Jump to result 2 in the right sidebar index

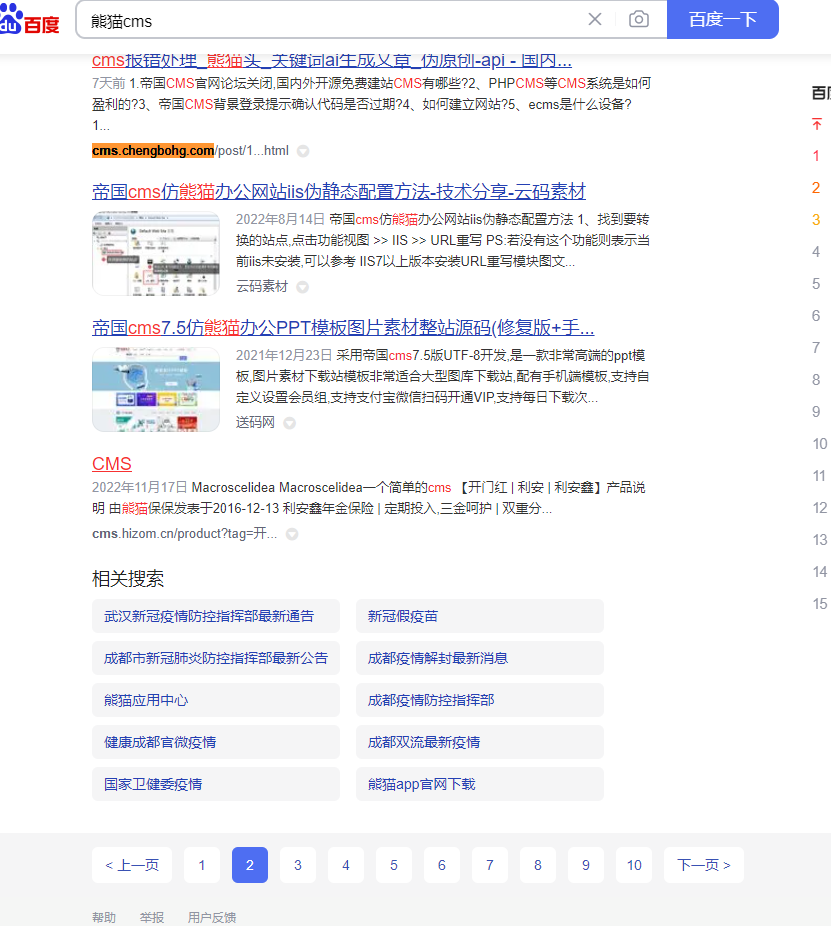point(816,188)
